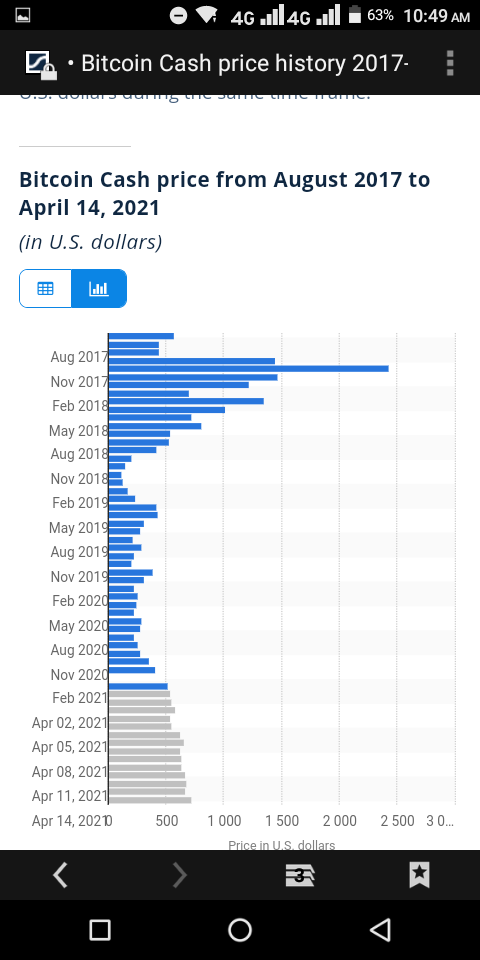Open the bookmarks star icon

click(419, 875)
